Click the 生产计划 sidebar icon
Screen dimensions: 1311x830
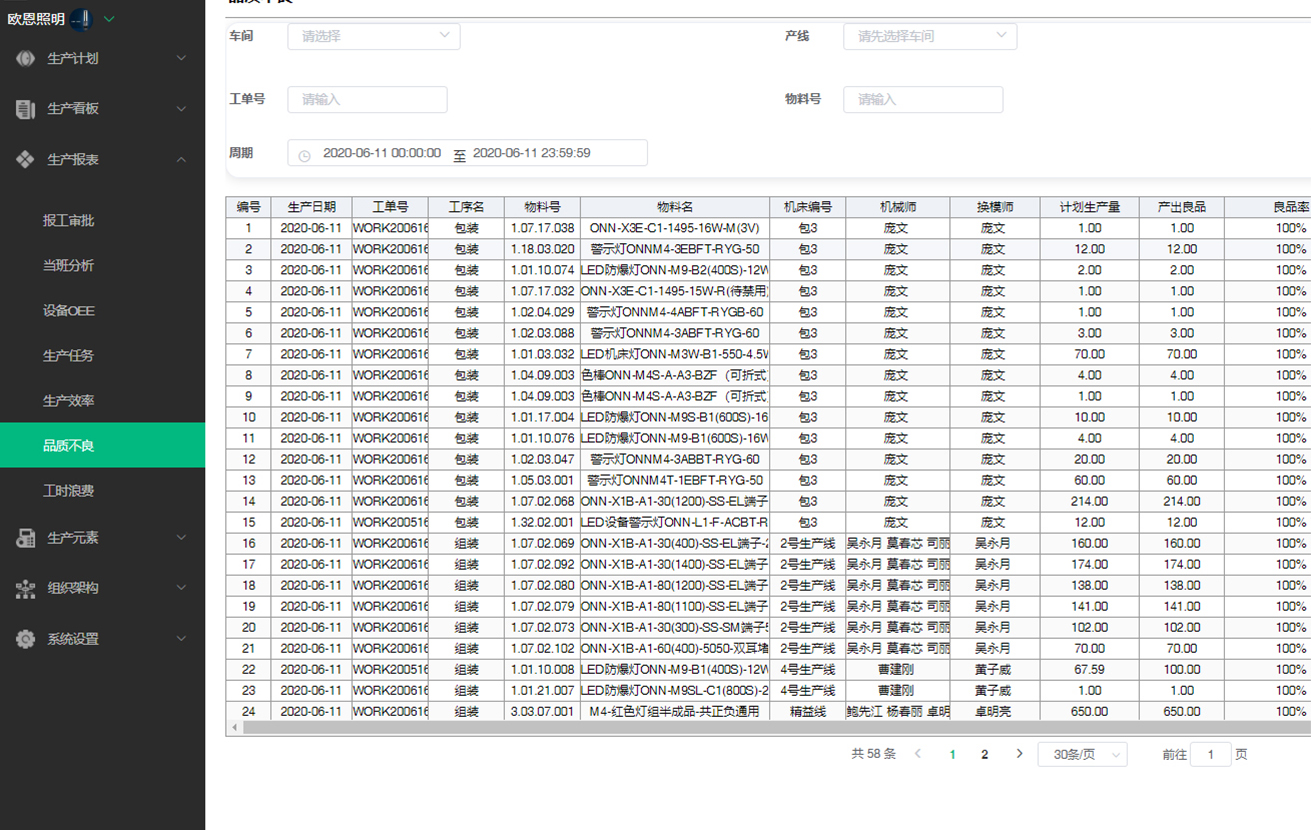26,59
